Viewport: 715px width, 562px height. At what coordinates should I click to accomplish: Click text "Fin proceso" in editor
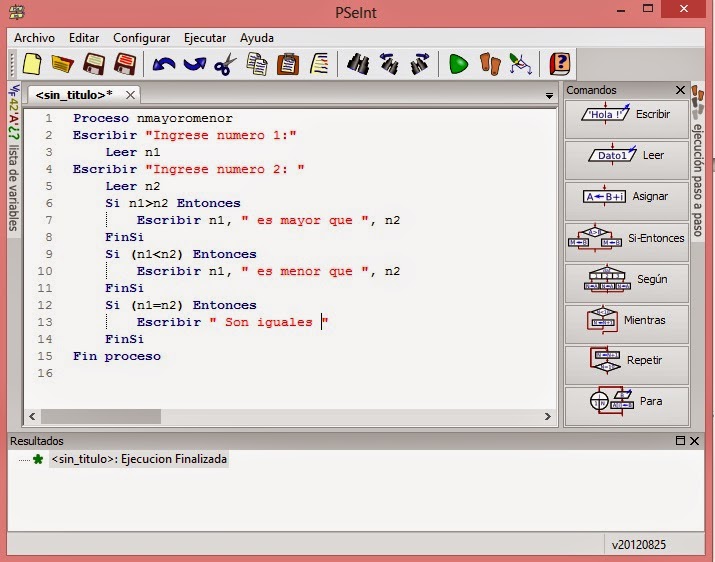pos(117,356)
